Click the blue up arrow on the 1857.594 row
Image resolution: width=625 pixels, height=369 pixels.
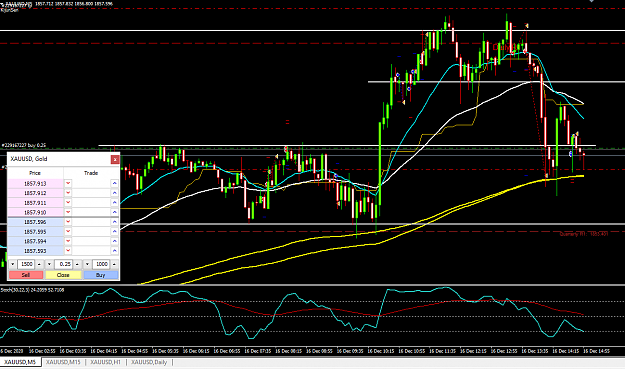(x=114, y=241)
